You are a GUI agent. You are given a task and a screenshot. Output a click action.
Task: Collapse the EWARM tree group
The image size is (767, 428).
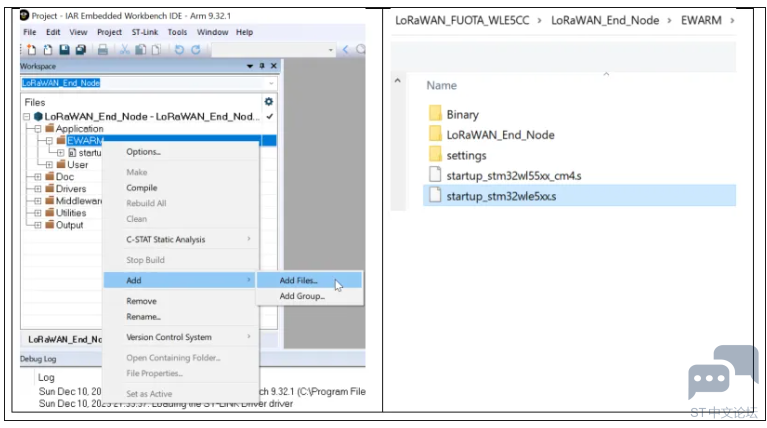[x=49, y=141]
